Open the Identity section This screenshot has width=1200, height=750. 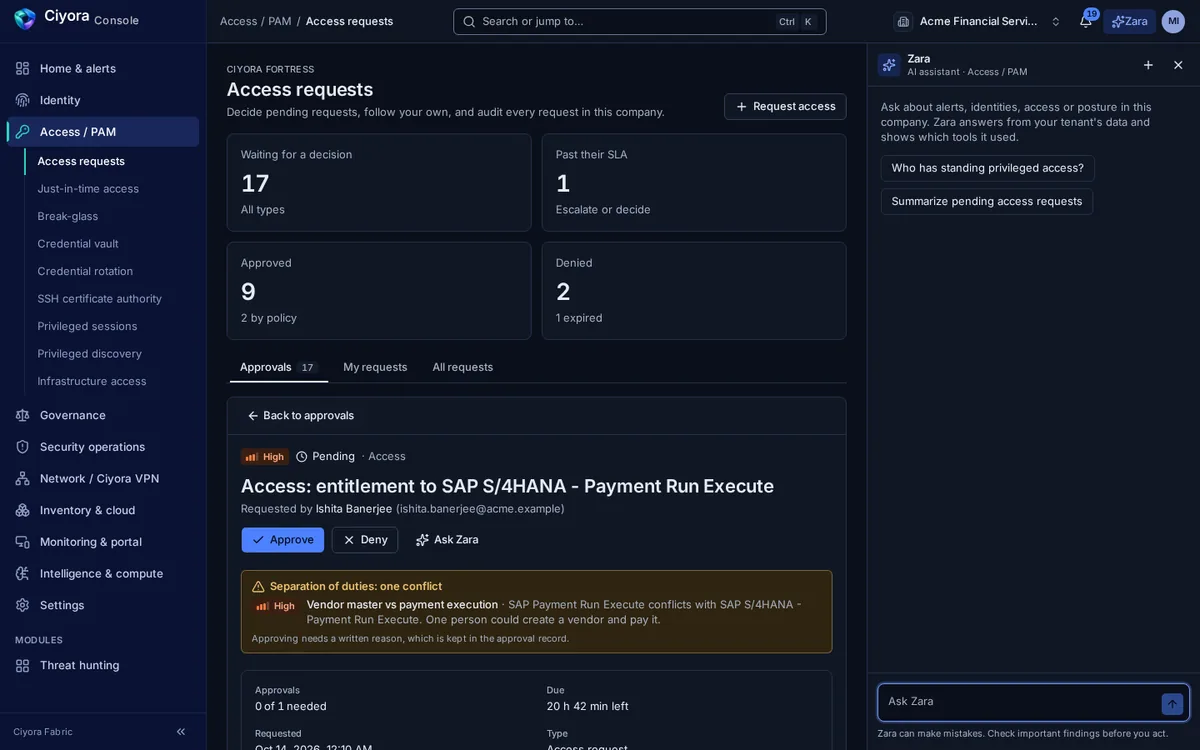coord(103,100)
